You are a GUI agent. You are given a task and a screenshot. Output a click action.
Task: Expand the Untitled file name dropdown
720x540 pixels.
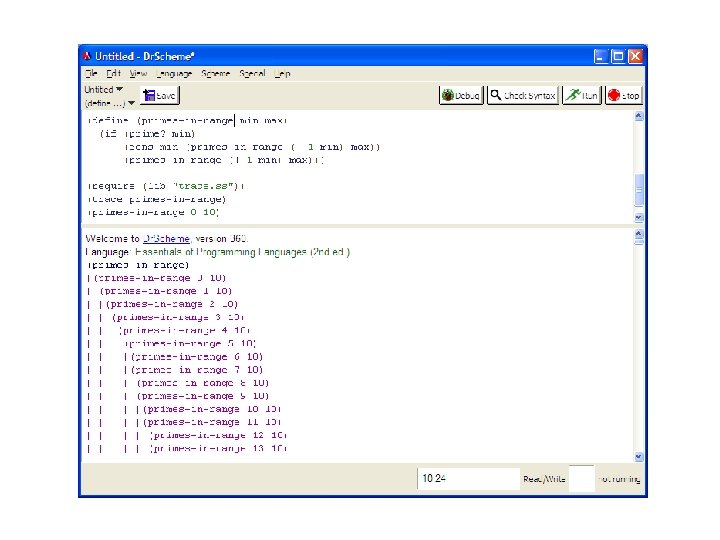click(103, 90)
